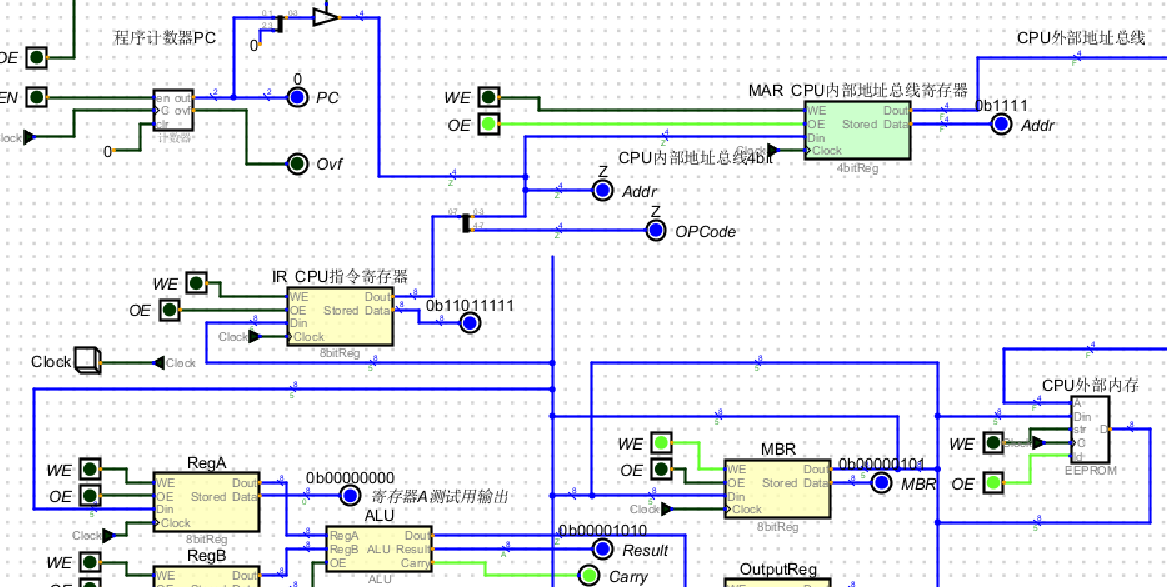Toggle the OE pin for MBR
Screen dimensions: 1167x587
pos(661,469)
